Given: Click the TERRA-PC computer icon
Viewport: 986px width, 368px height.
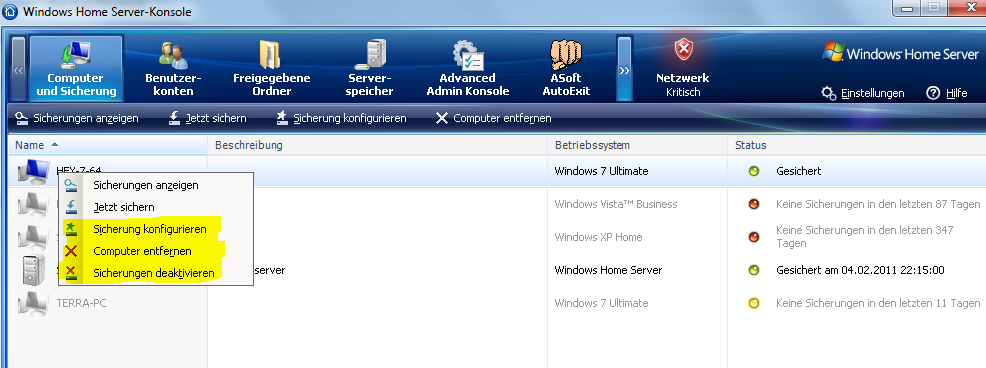Looking at the screenshot, I should (33, 303).
